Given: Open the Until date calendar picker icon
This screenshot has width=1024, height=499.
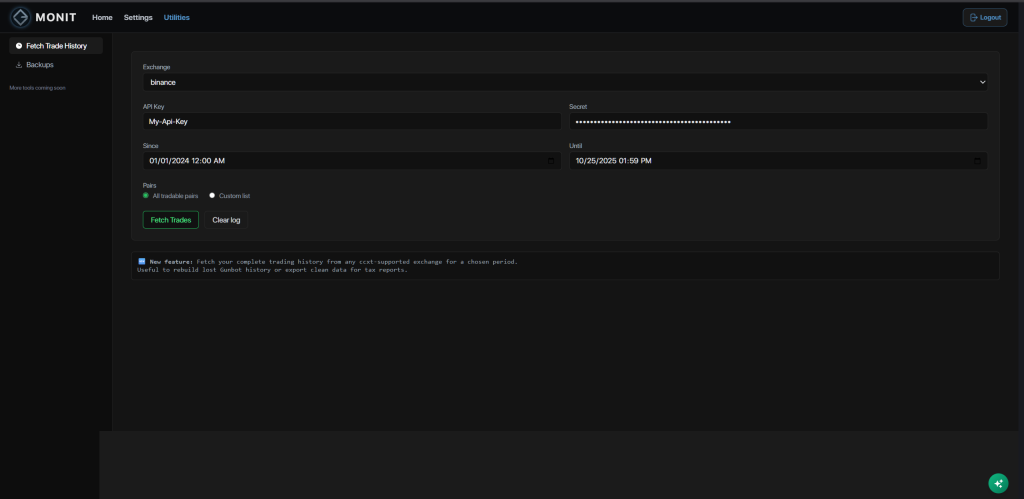Looking at the screenshot, I should (977, 161).
